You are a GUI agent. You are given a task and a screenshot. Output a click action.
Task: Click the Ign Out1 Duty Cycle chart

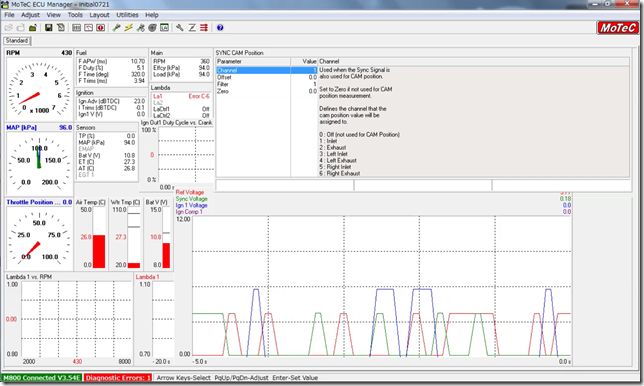tap(186, 154)
